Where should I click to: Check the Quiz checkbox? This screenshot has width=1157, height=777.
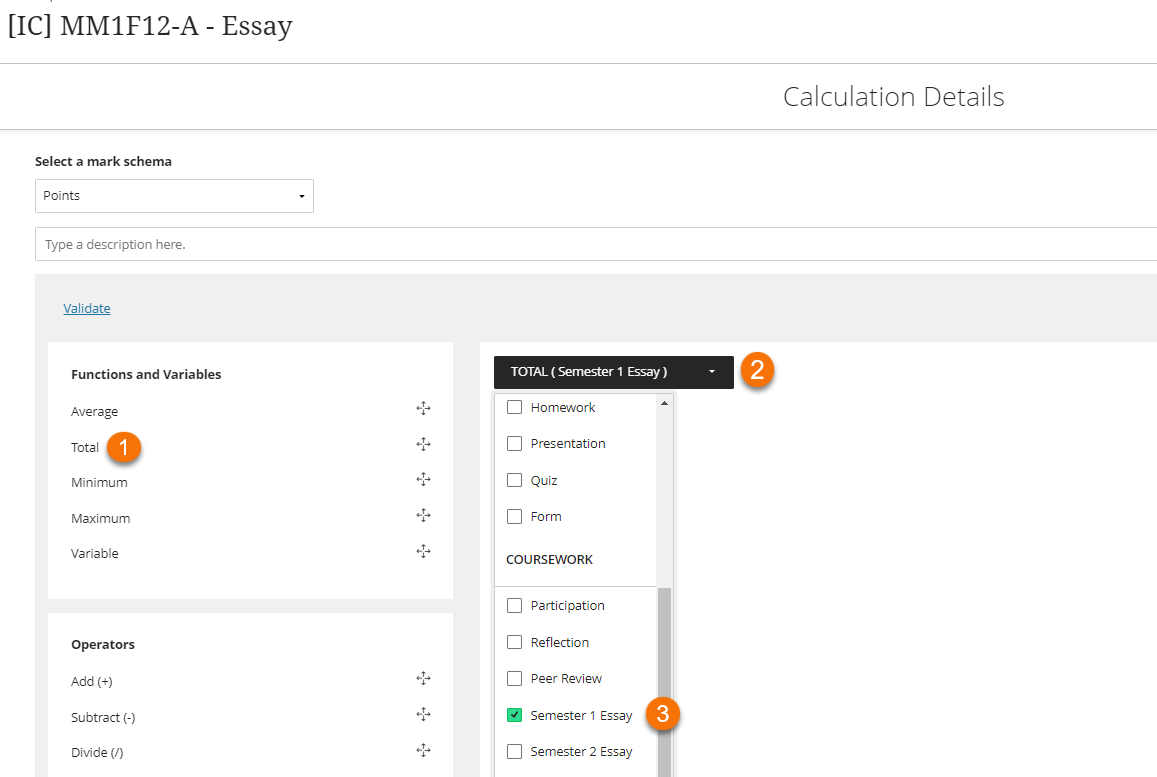click(515, 480)
